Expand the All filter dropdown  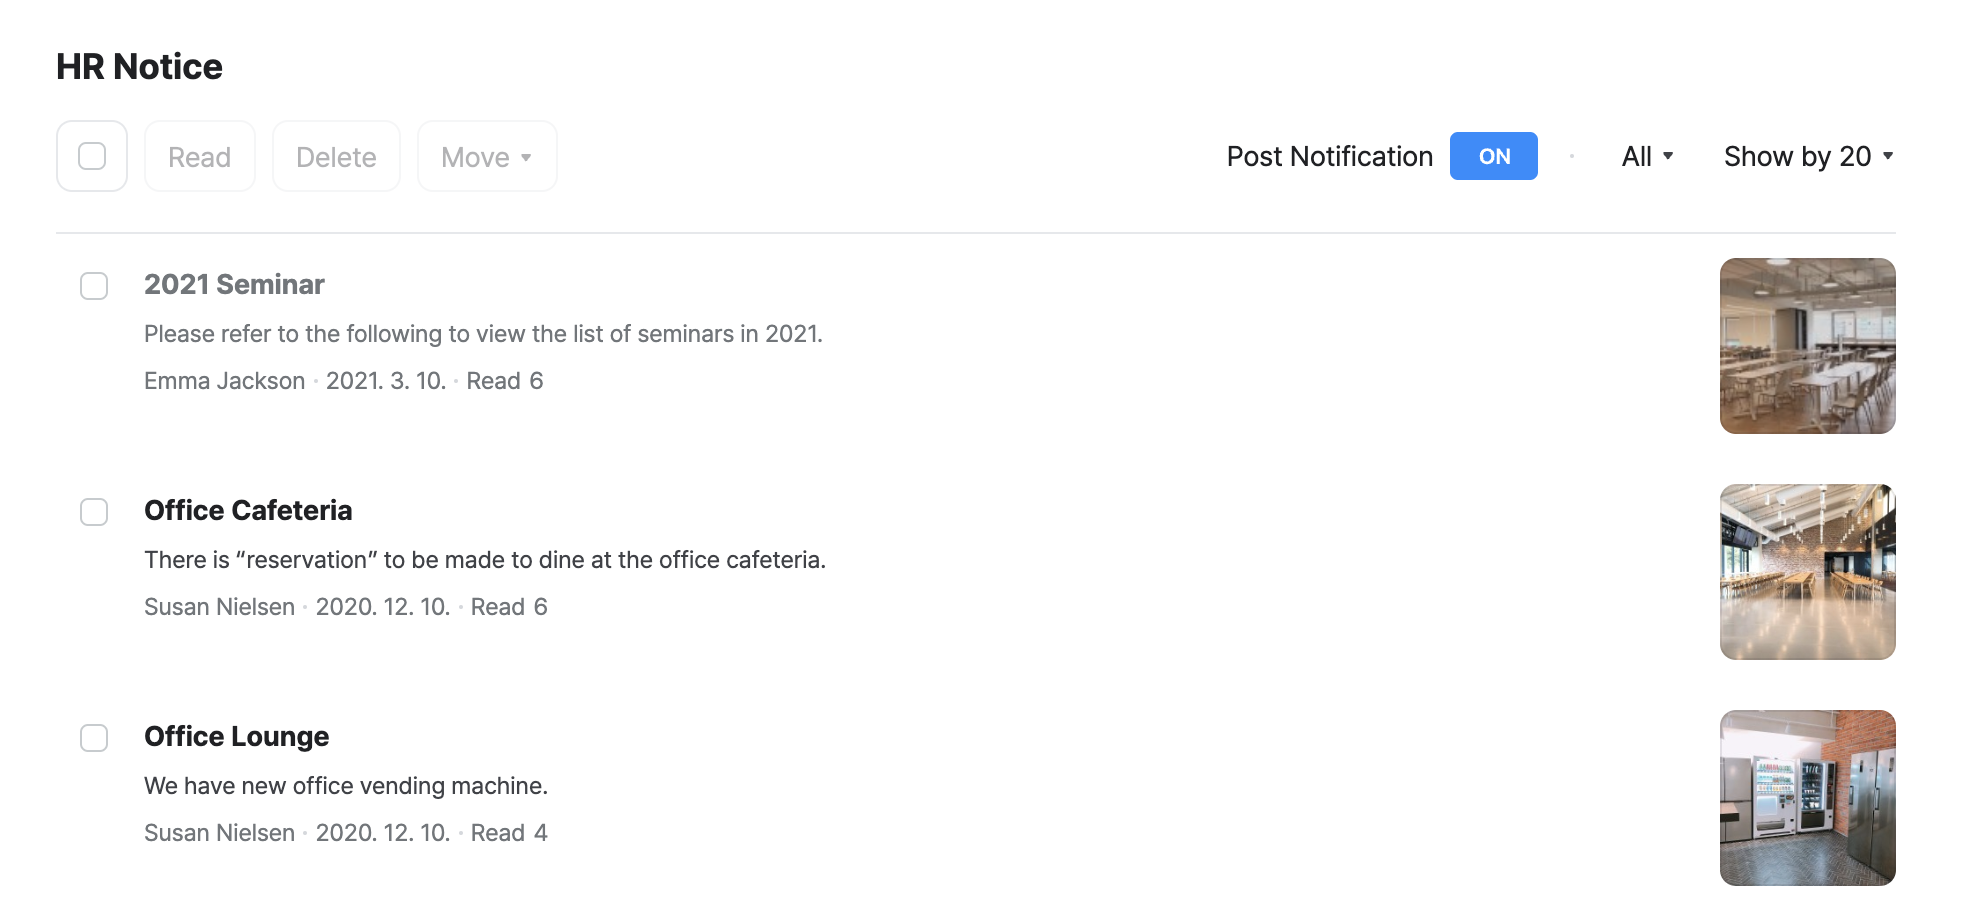pos(1647,156)
